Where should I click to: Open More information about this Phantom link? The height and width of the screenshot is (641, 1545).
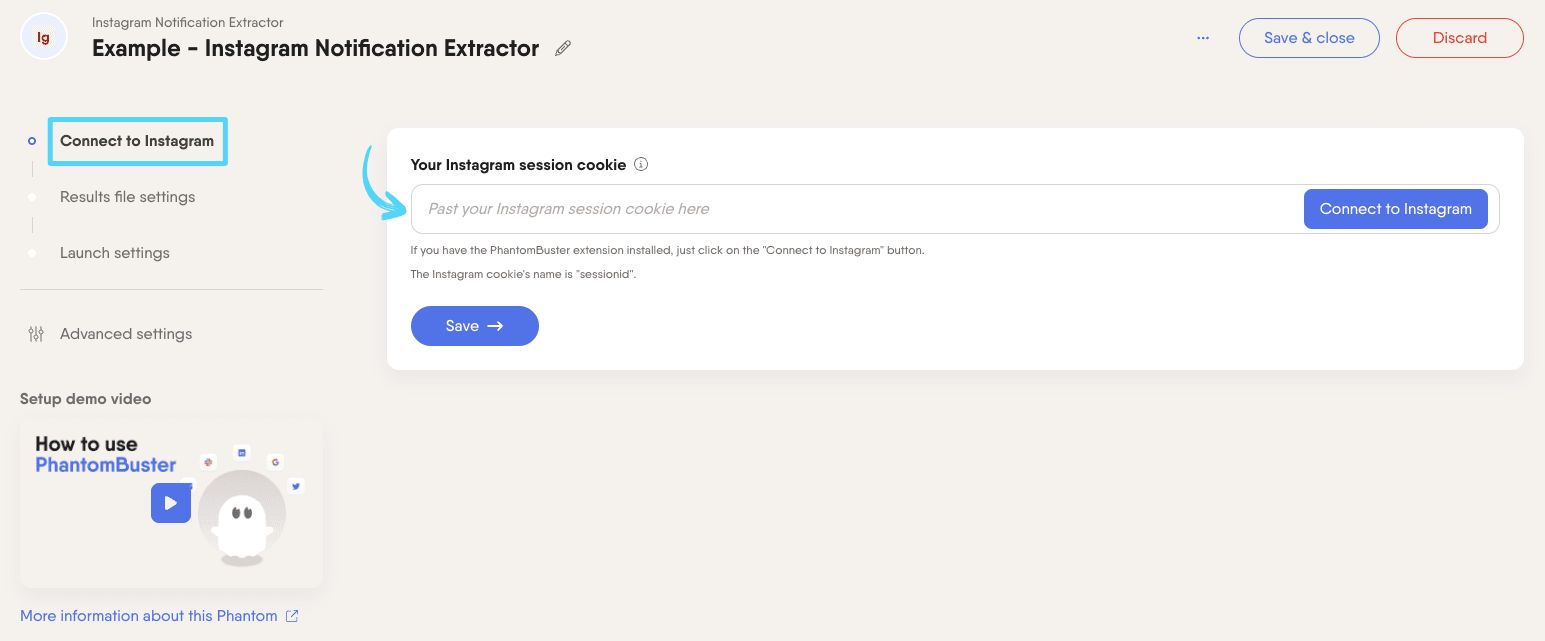tap(149, 616)
